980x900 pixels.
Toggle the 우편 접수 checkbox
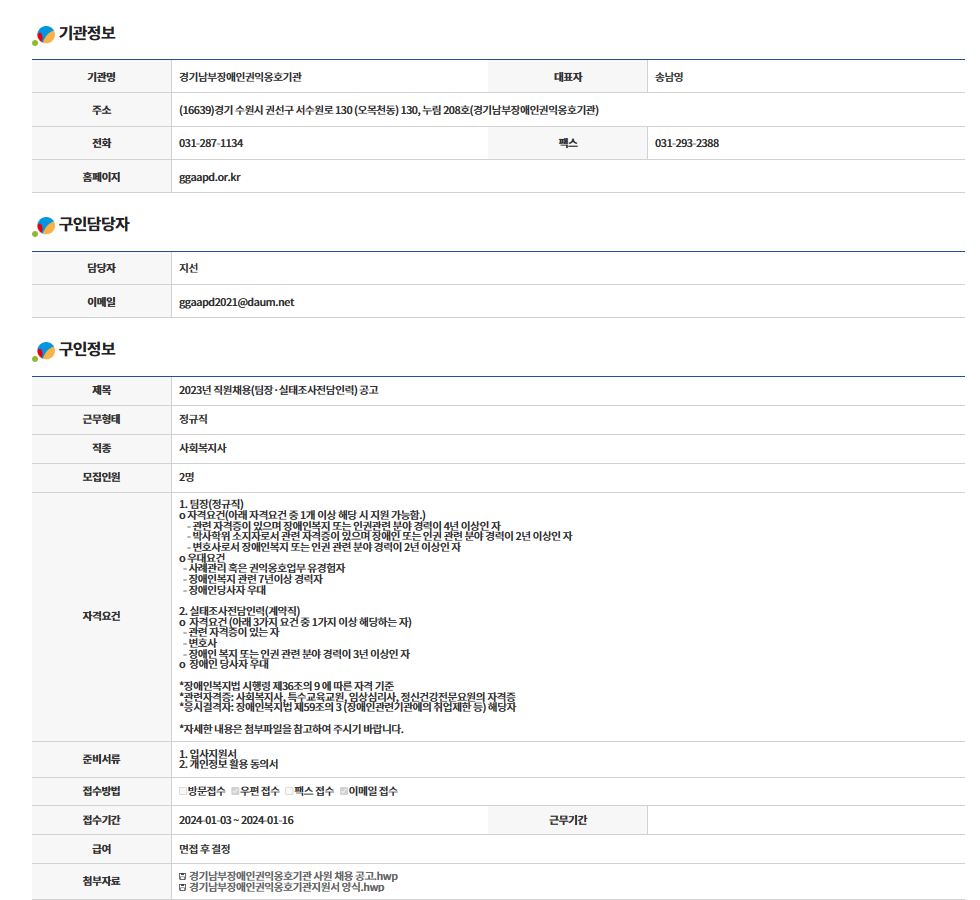coord(235,791)
